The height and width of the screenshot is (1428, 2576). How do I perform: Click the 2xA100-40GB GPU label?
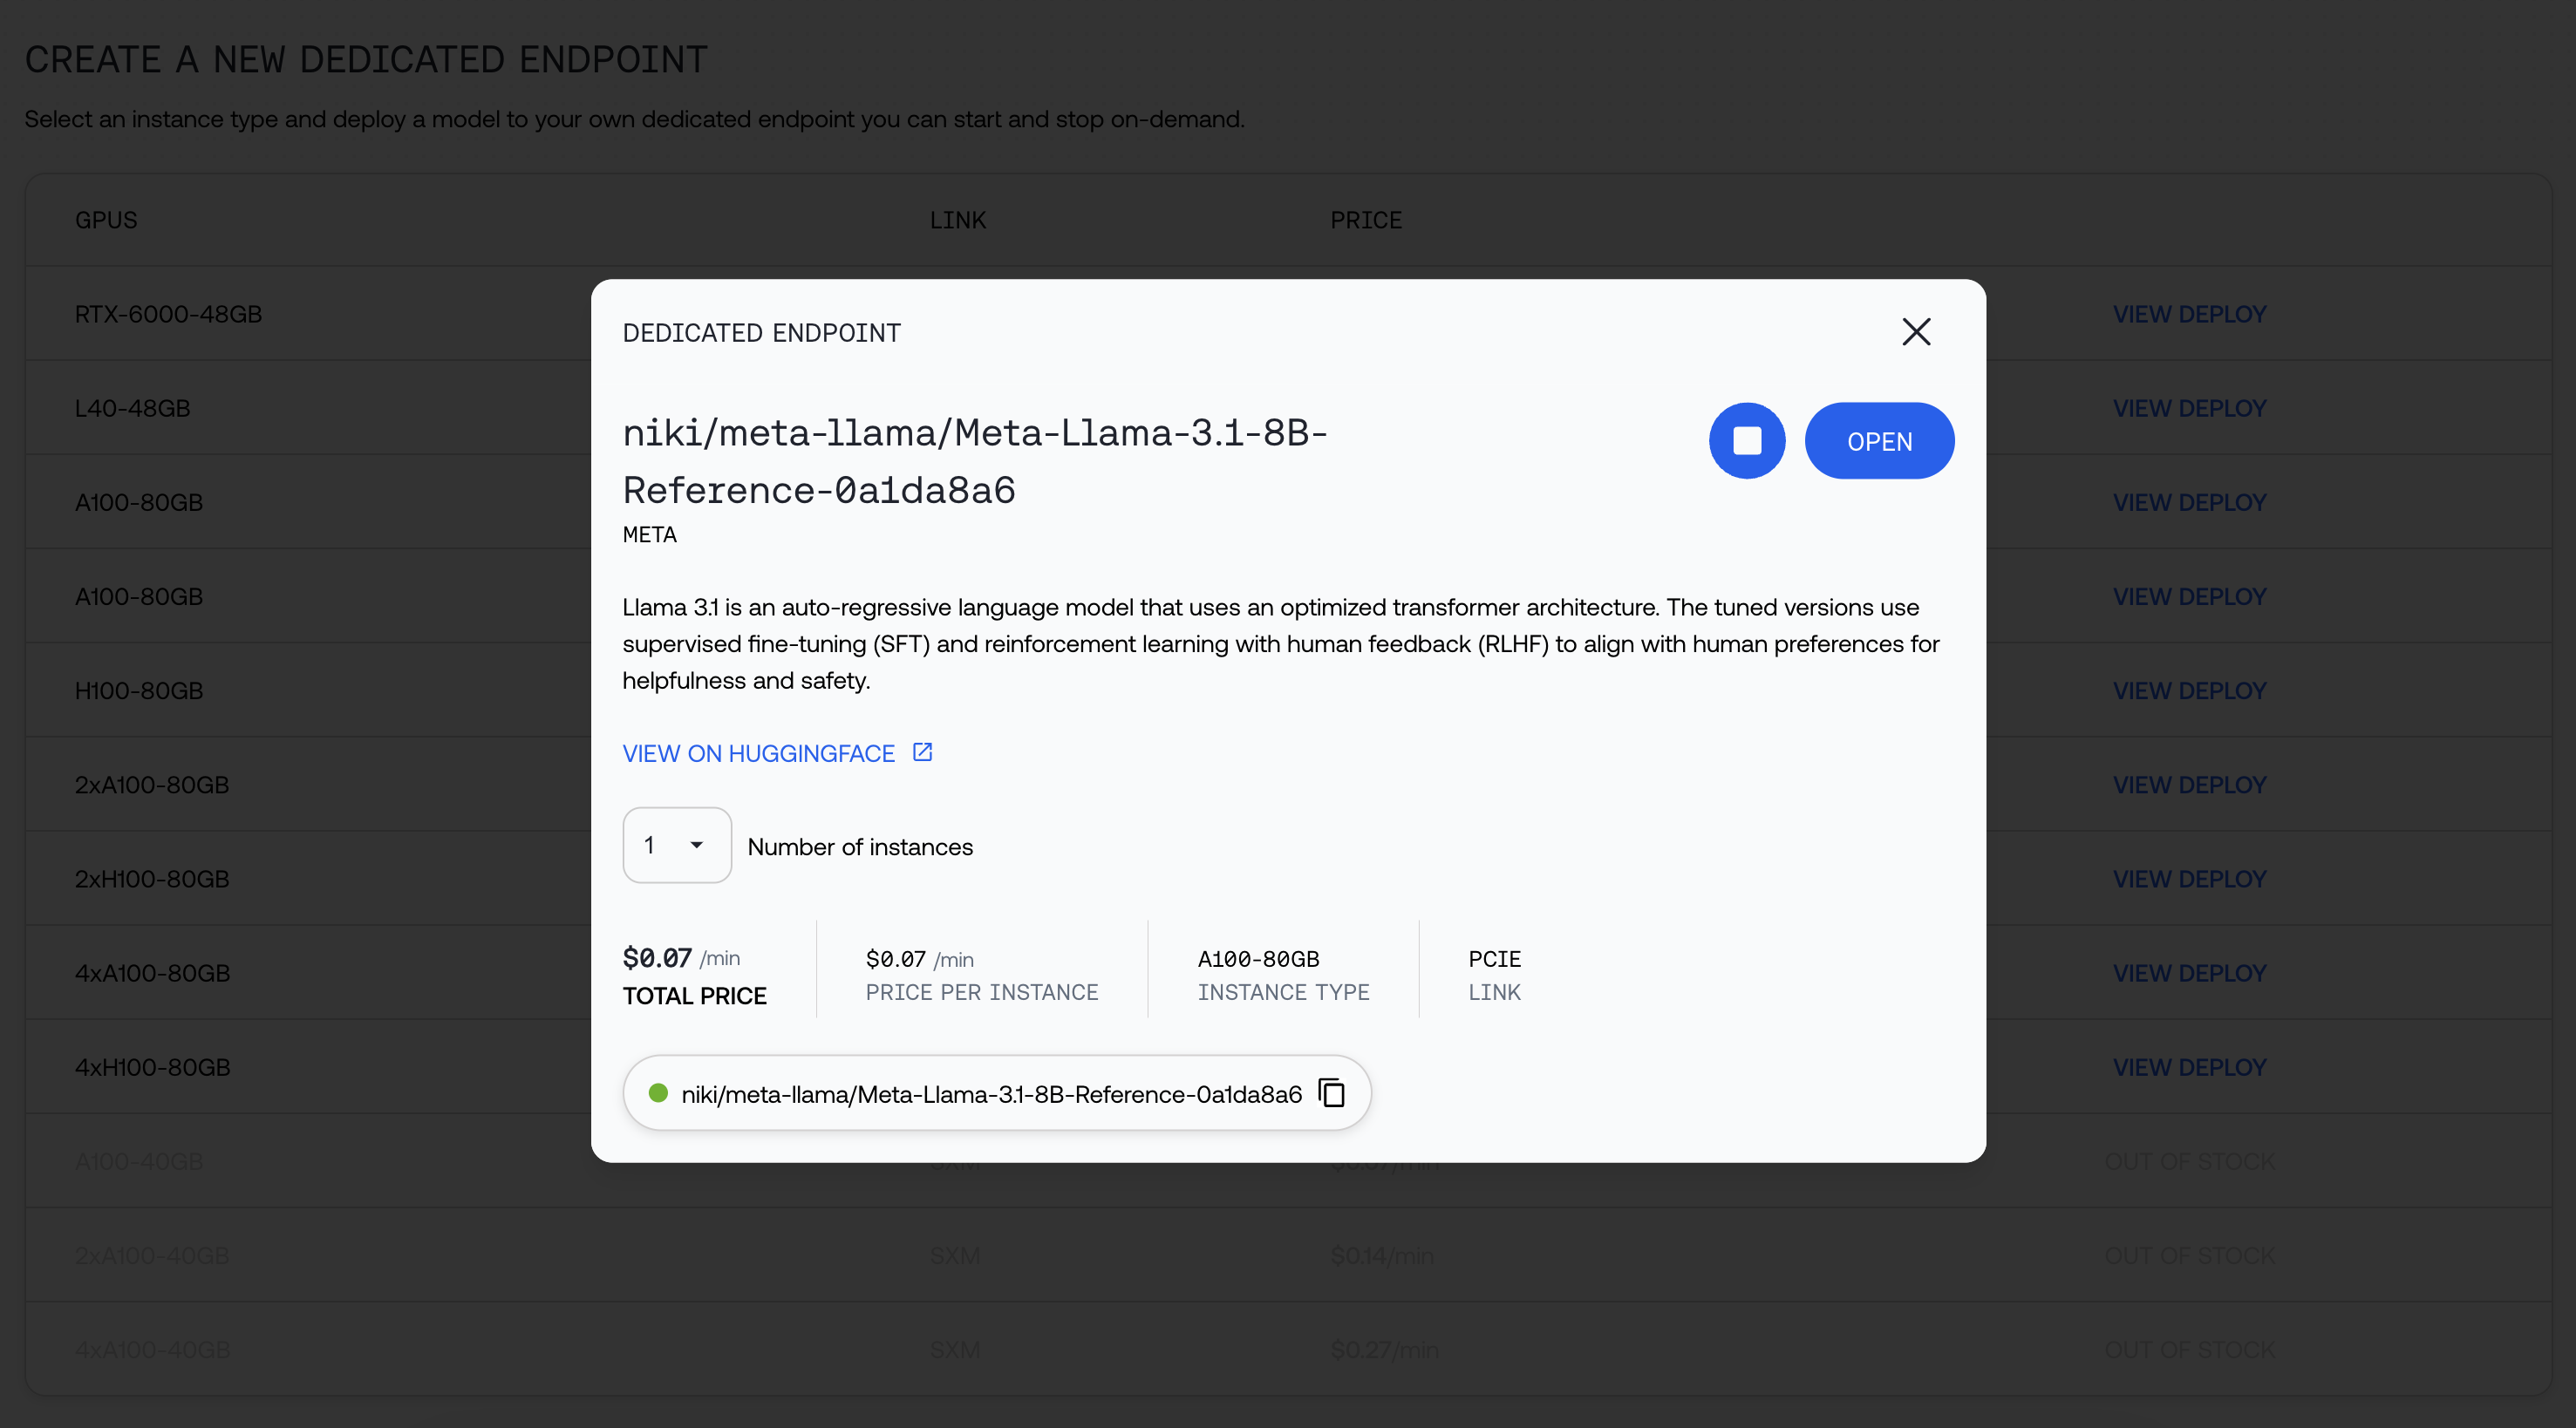click(152, 1256)
